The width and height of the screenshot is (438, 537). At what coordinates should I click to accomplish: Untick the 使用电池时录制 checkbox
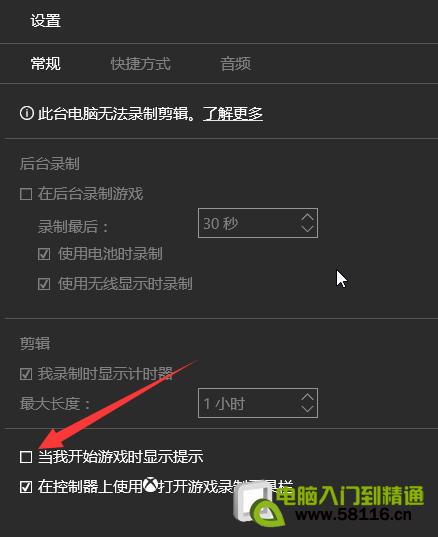click(x=44, y=254)
